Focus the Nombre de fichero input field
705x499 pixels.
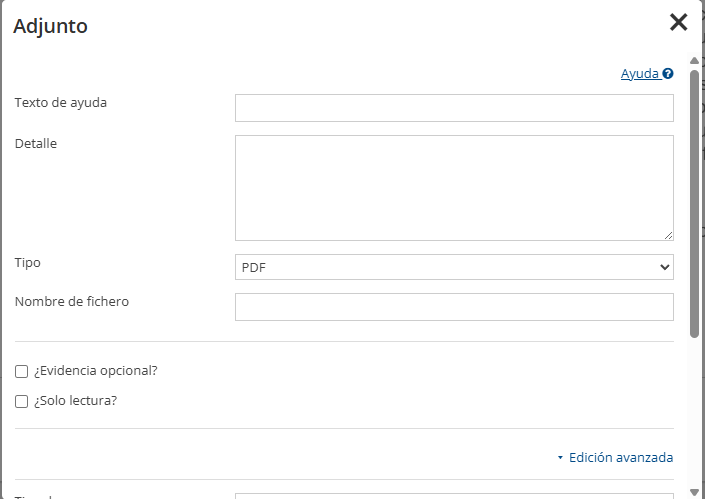[454, 307]
